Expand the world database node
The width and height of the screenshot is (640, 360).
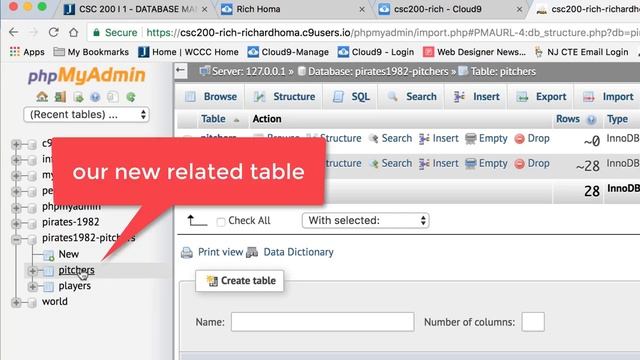pyautogui.click(x=16, y=302)
